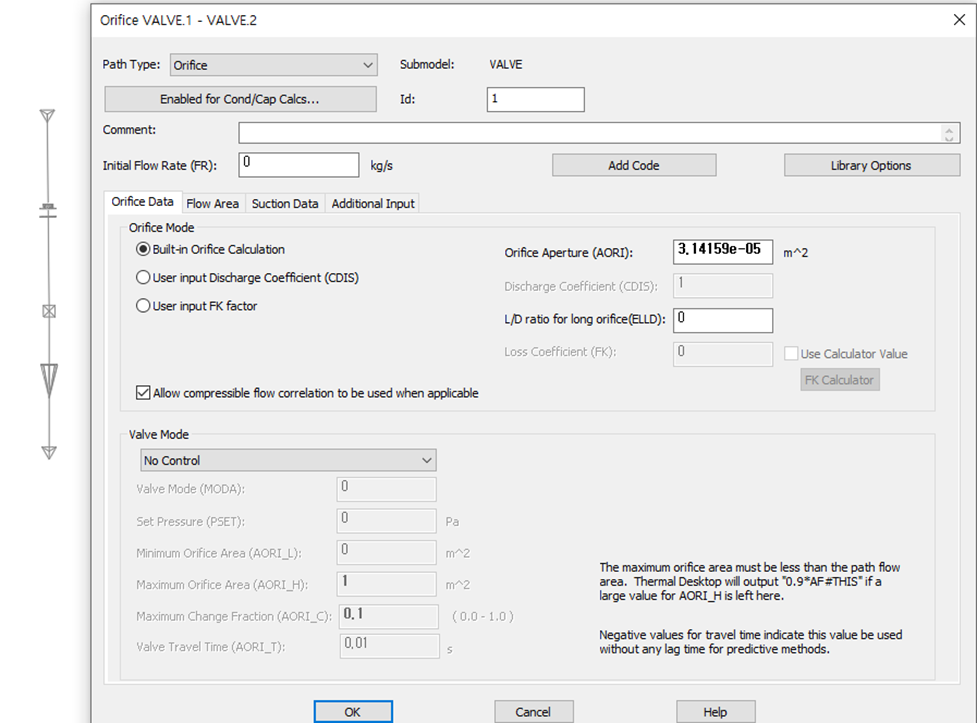Click the Orifice Aperture (AORI) value field
The width and height of the screenshot is (977, 723).
tap(723, 252)
